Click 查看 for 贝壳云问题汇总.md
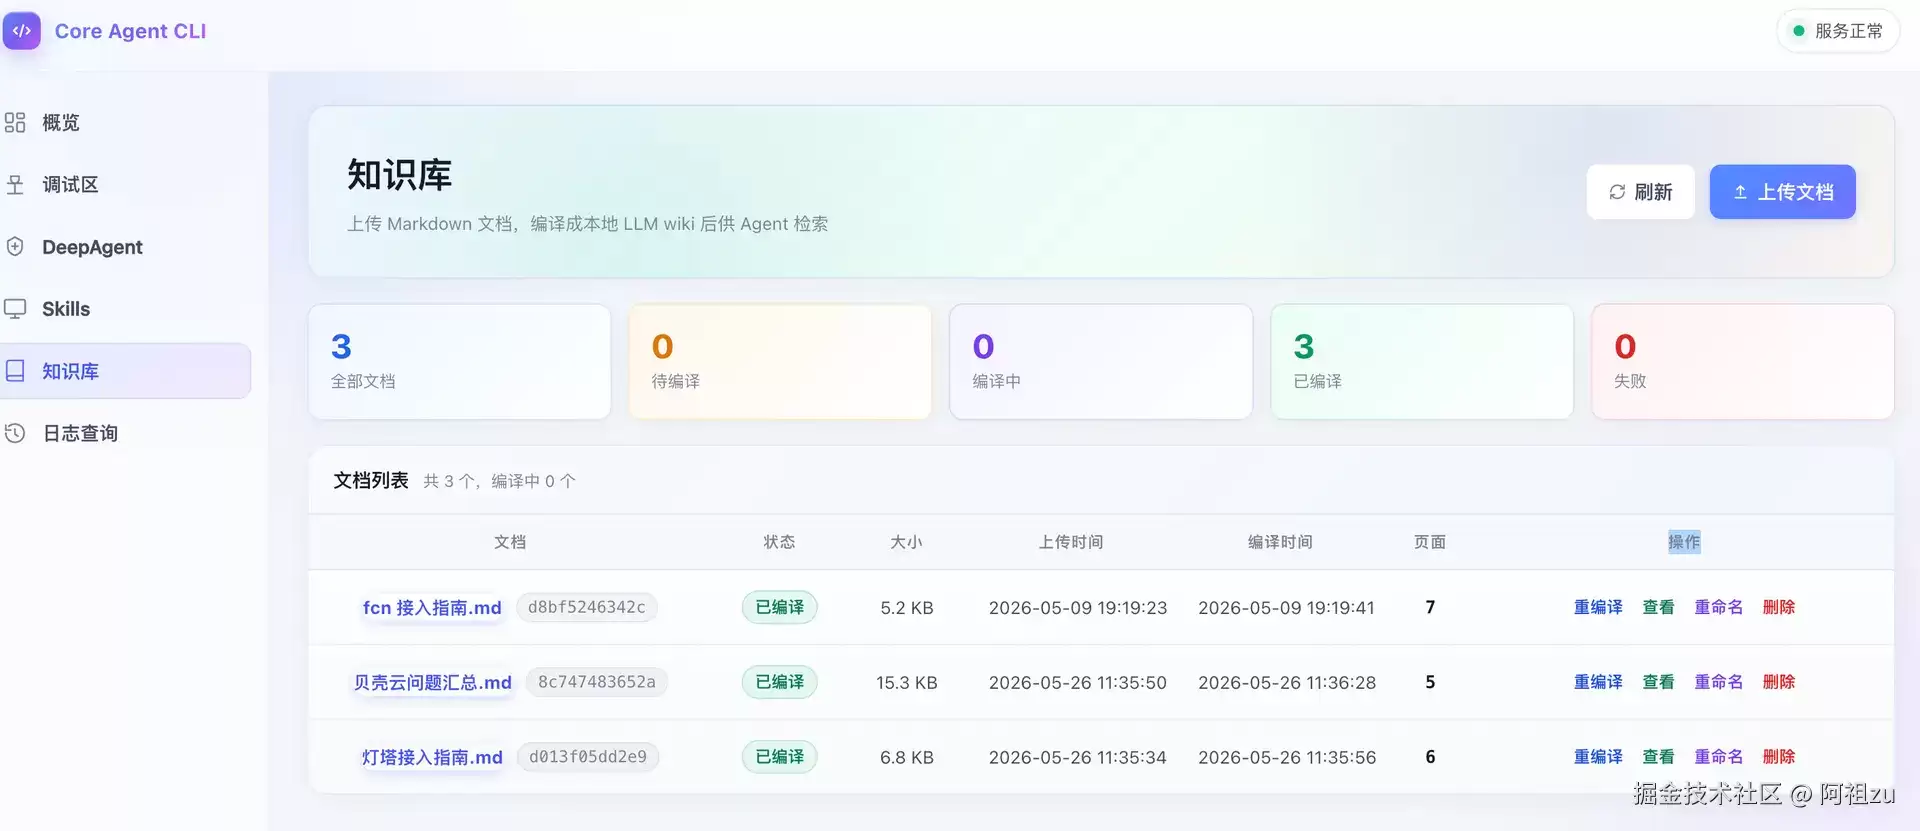The image size is (1920, 831). pyautogui.click(x=1658, y=682)
